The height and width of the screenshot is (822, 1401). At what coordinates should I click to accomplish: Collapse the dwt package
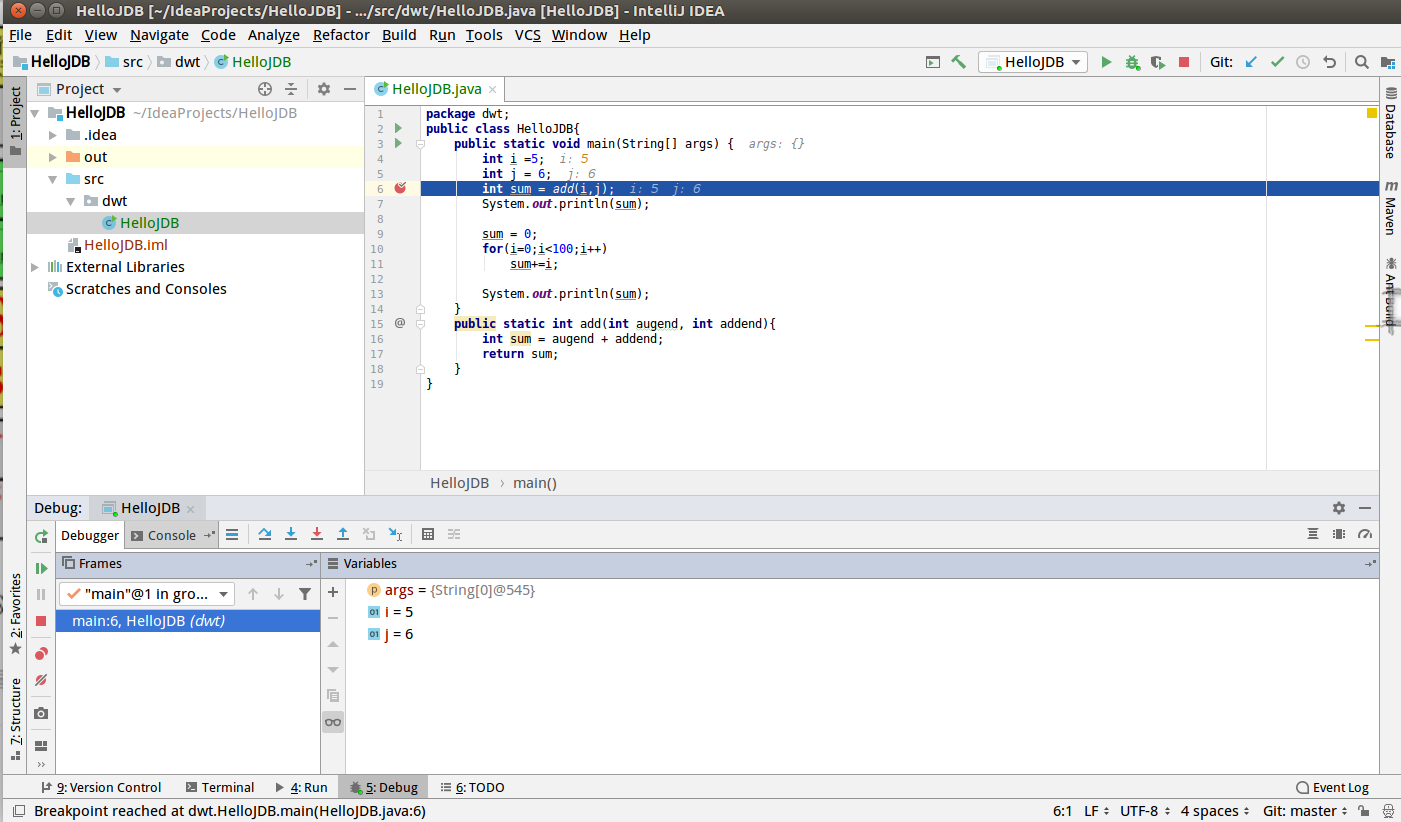(71, 201)
